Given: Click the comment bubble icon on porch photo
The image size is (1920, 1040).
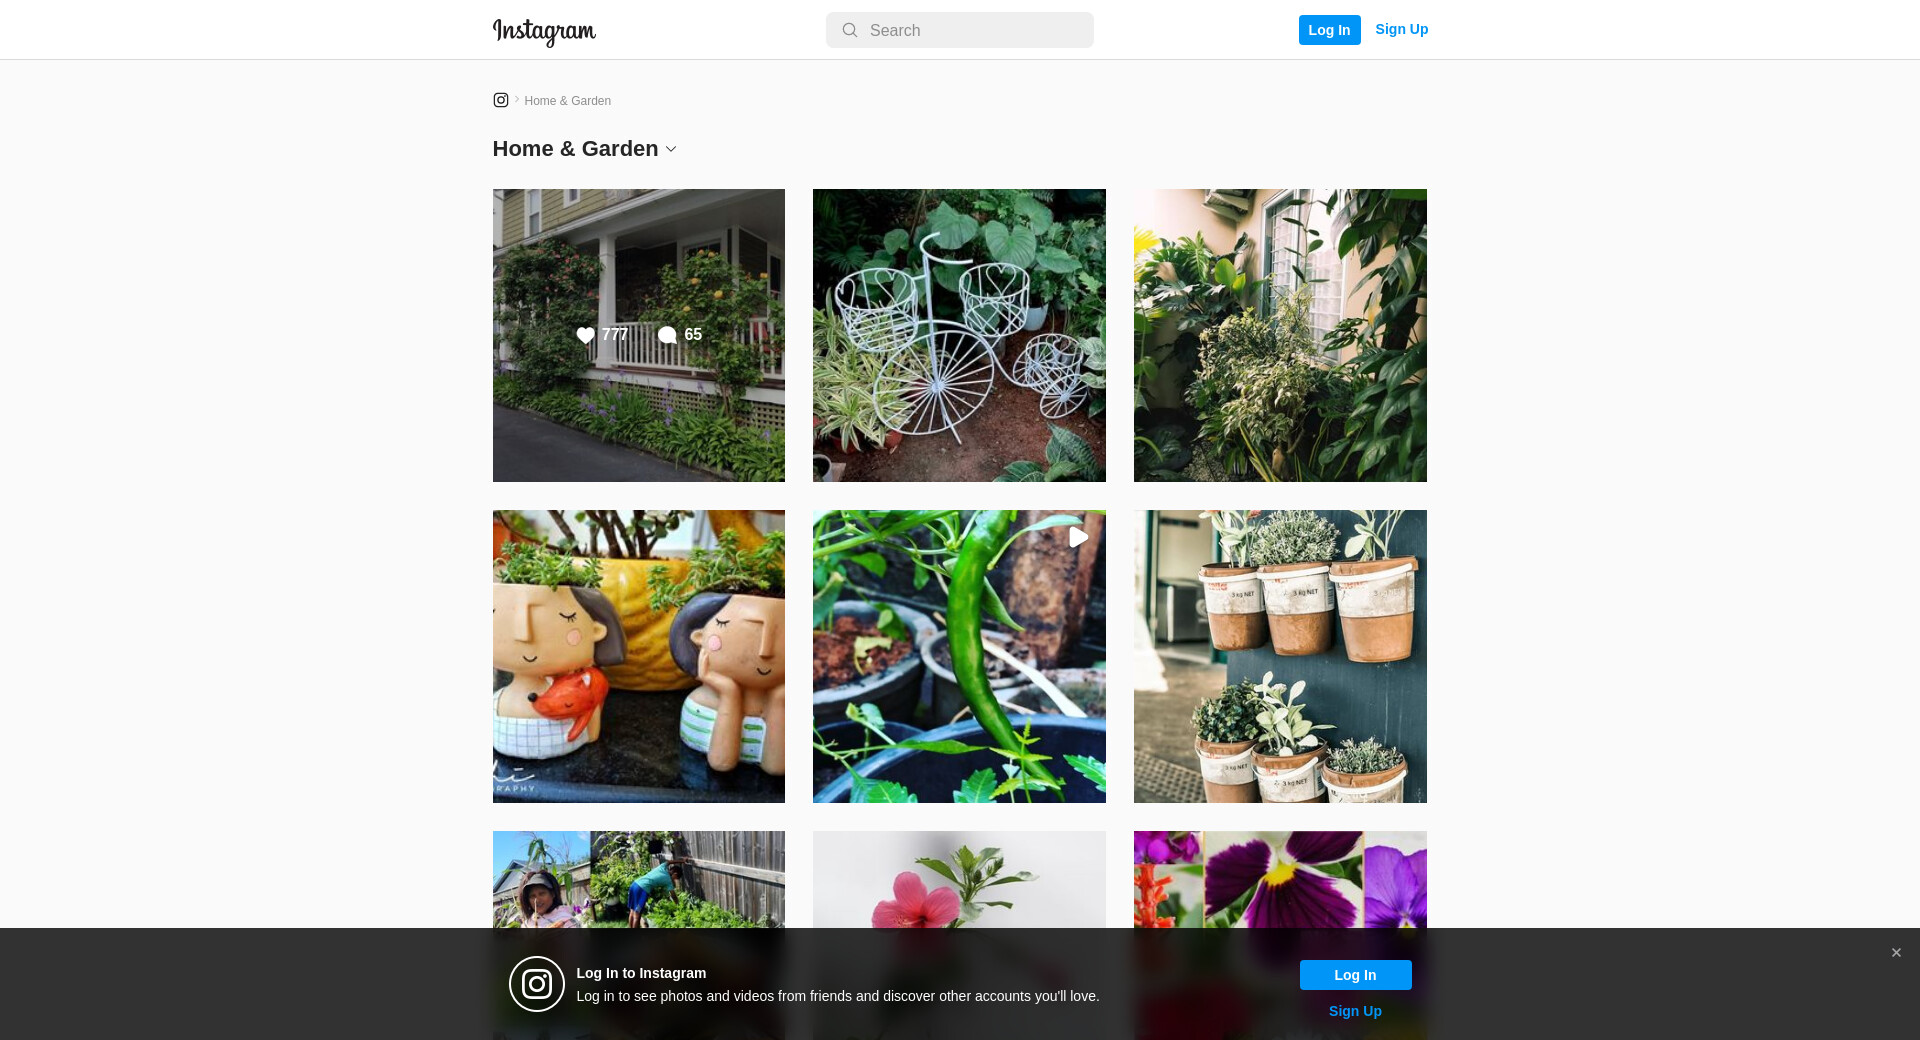Looking at the screenshot, I should 667,335.
